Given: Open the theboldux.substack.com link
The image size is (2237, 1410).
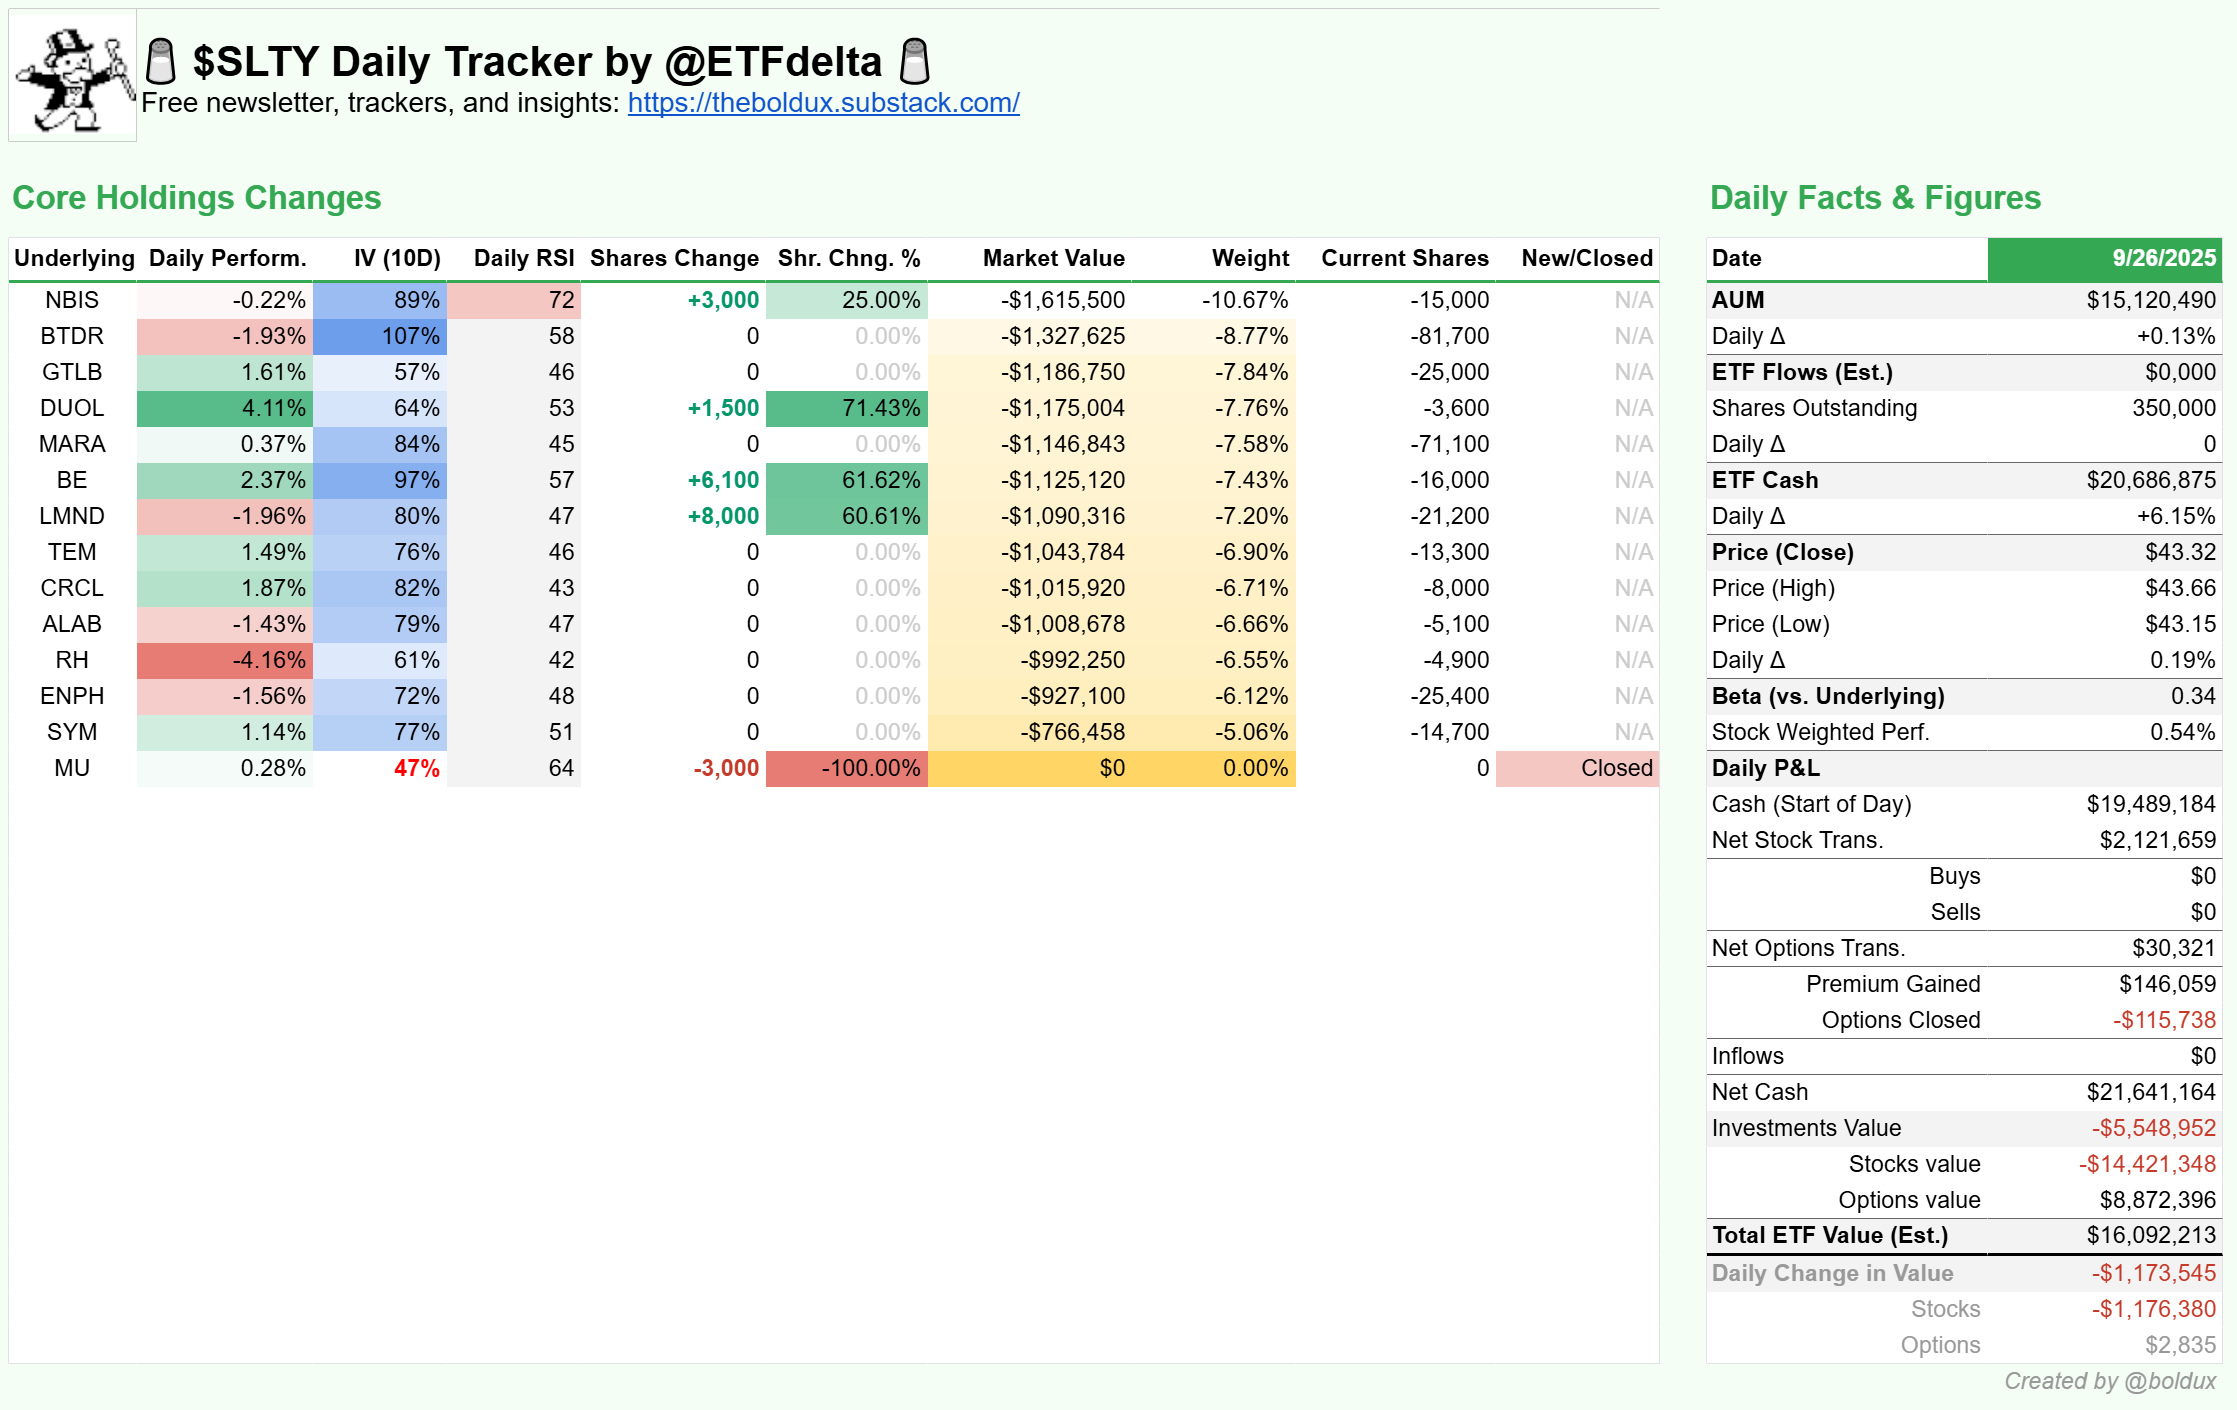Looking at the screenshot, I should [823, 103].
